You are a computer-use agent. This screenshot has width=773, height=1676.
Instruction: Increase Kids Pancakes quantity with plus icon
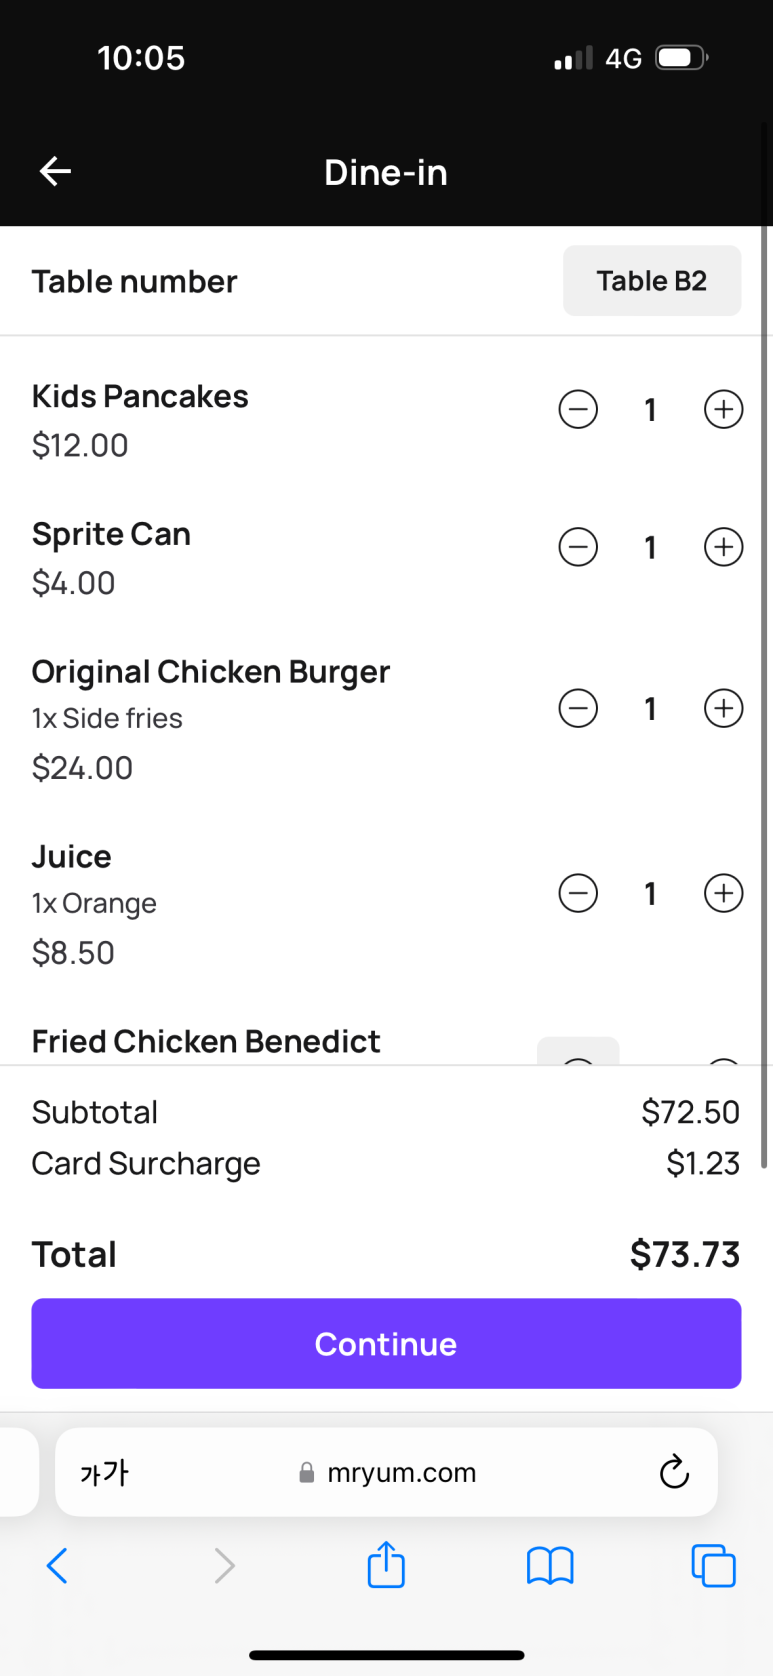click(x=723, y=409)
